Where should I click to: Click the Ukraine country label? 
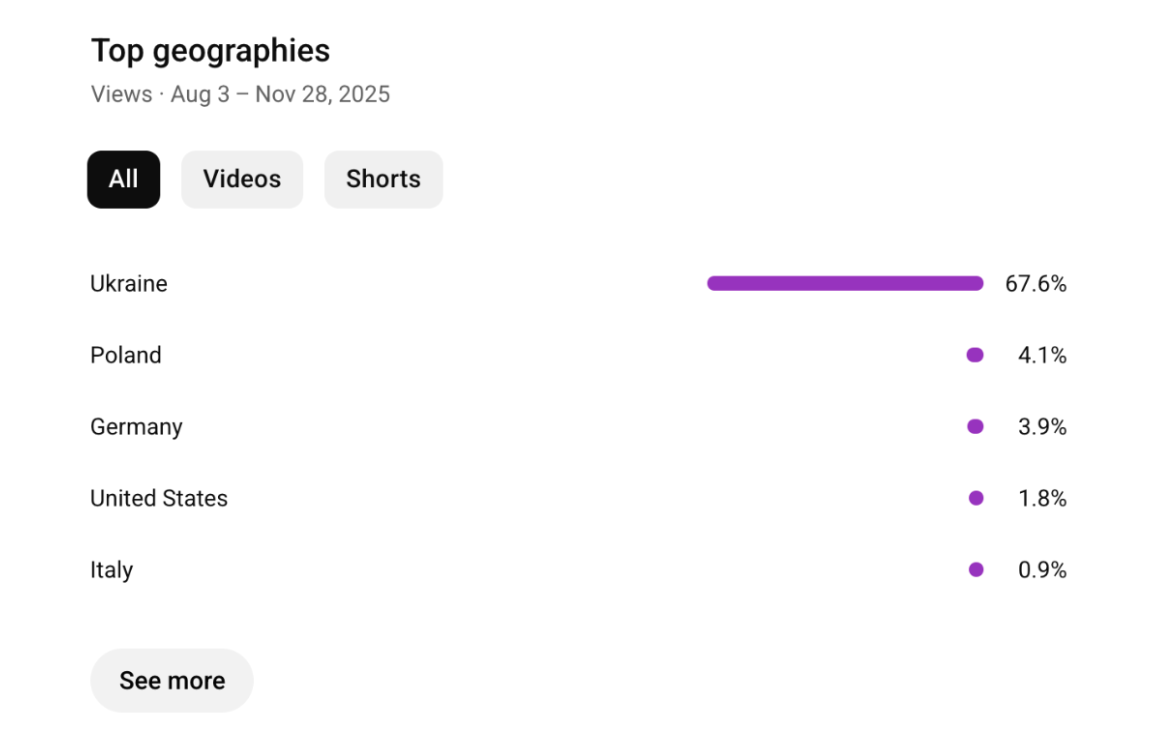coord(129,283)
